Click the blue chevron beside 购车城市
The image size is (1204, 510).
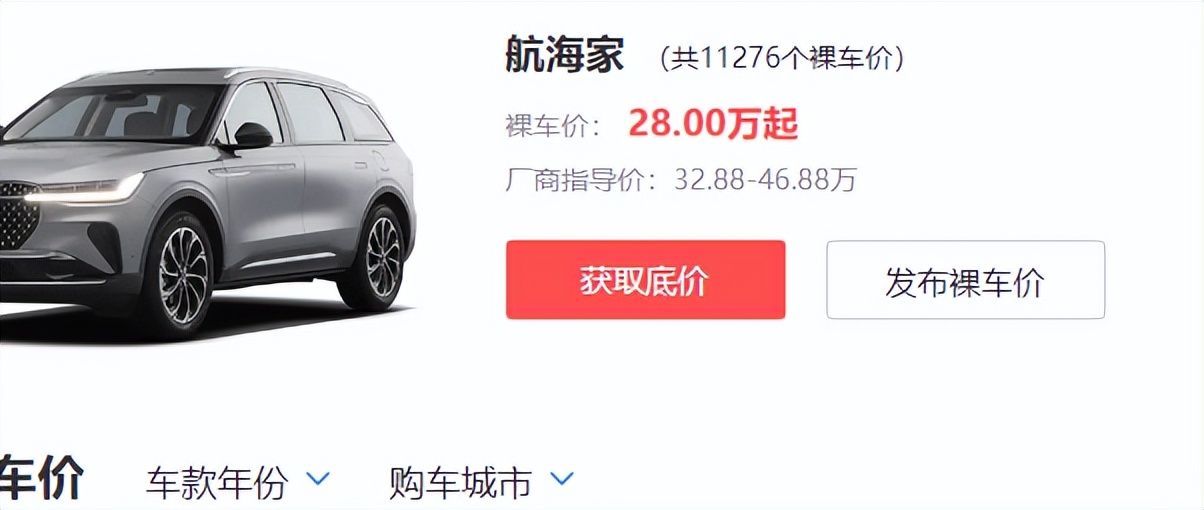click(x=562, y=480)
